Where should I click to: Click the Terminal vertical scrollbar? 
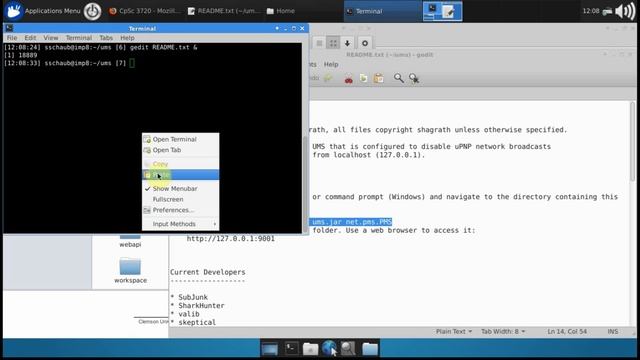pyautogui.click(x=305, y=184)
